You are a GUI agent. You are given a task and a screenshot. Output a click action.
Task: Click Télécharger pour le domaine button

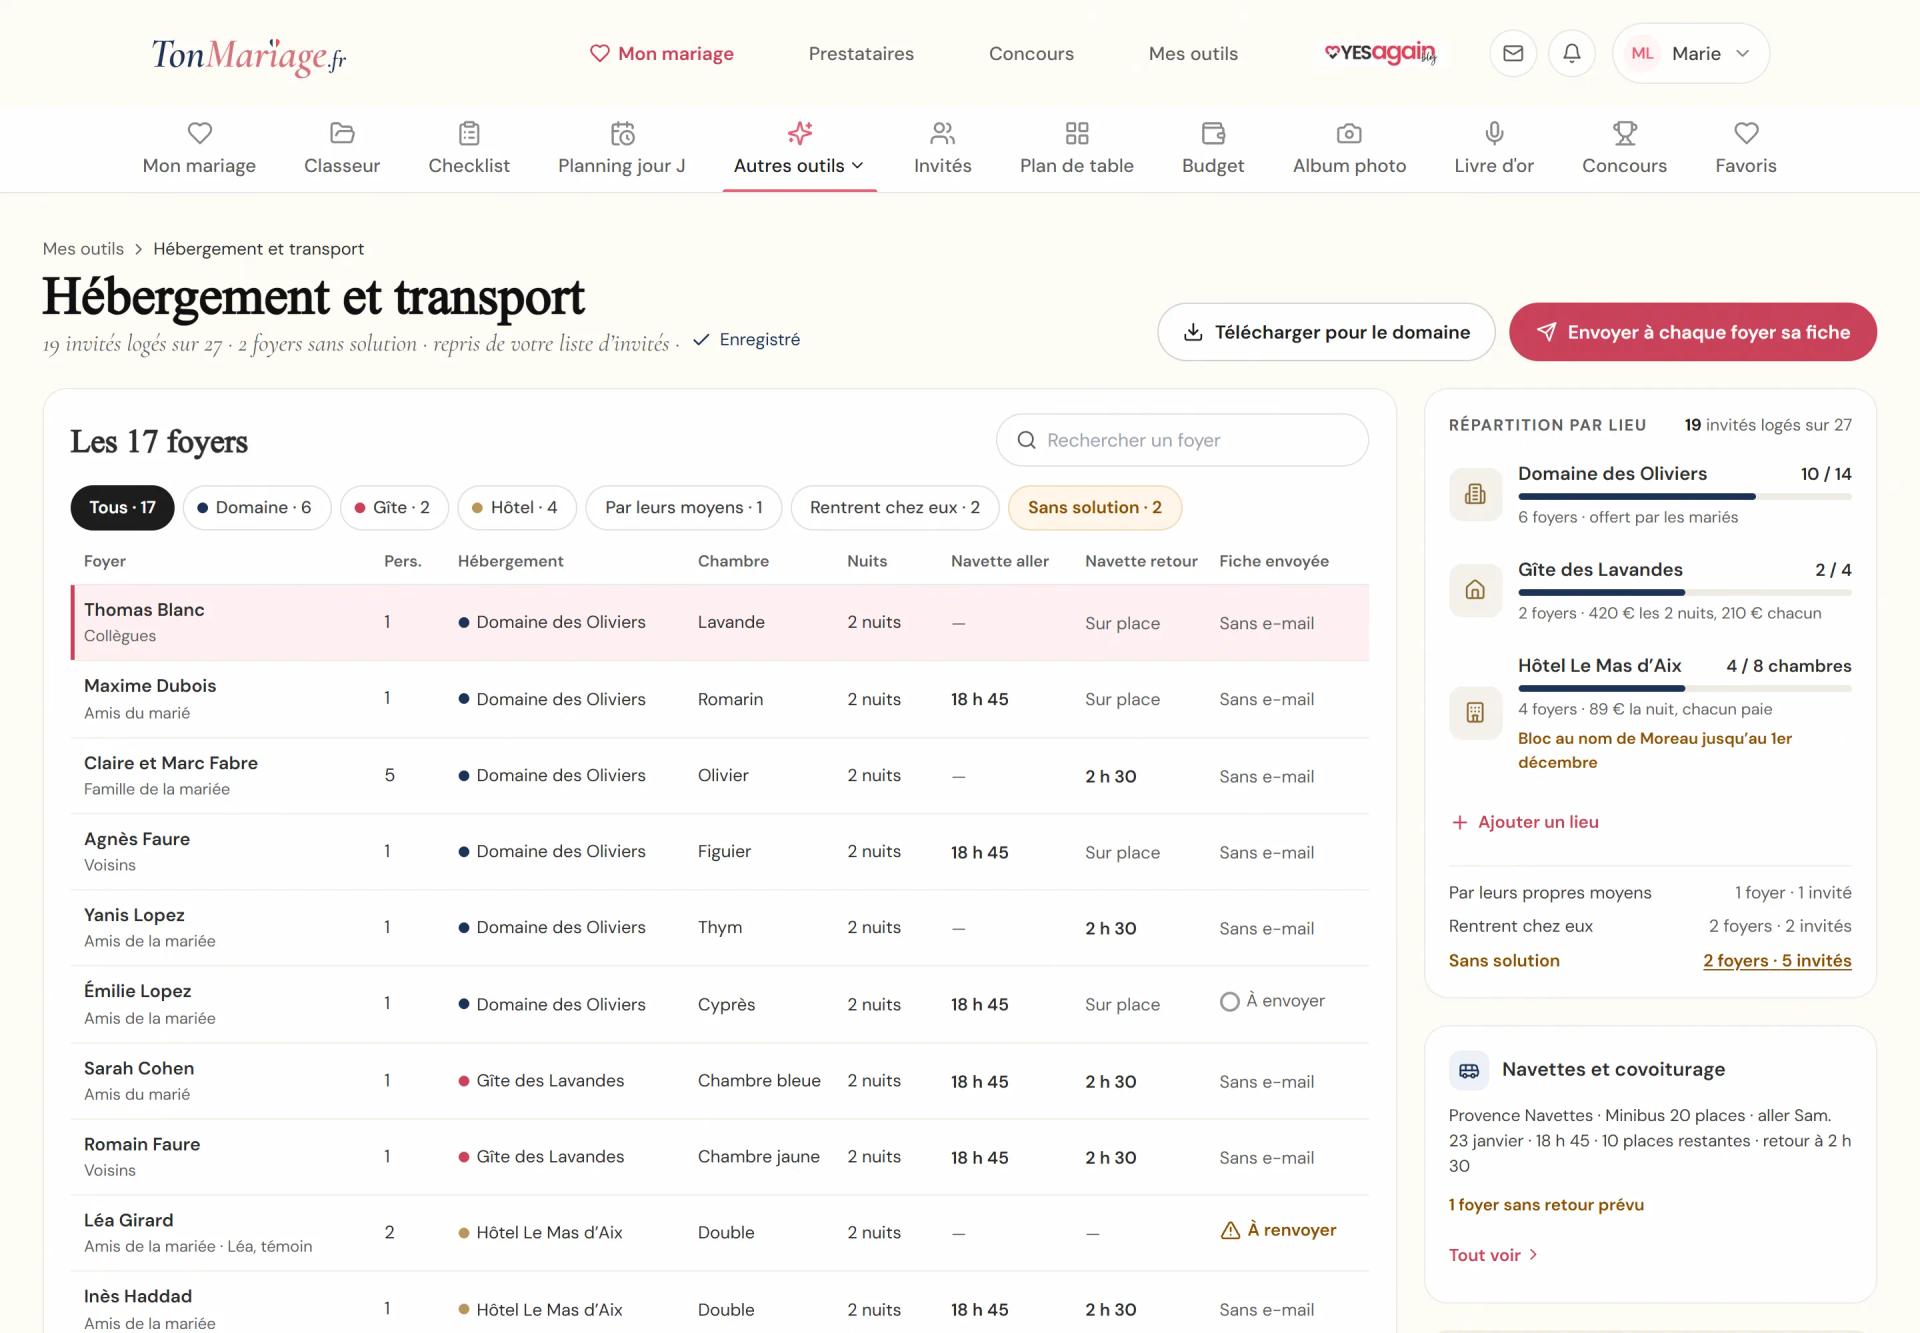(x=1326, y=332)
